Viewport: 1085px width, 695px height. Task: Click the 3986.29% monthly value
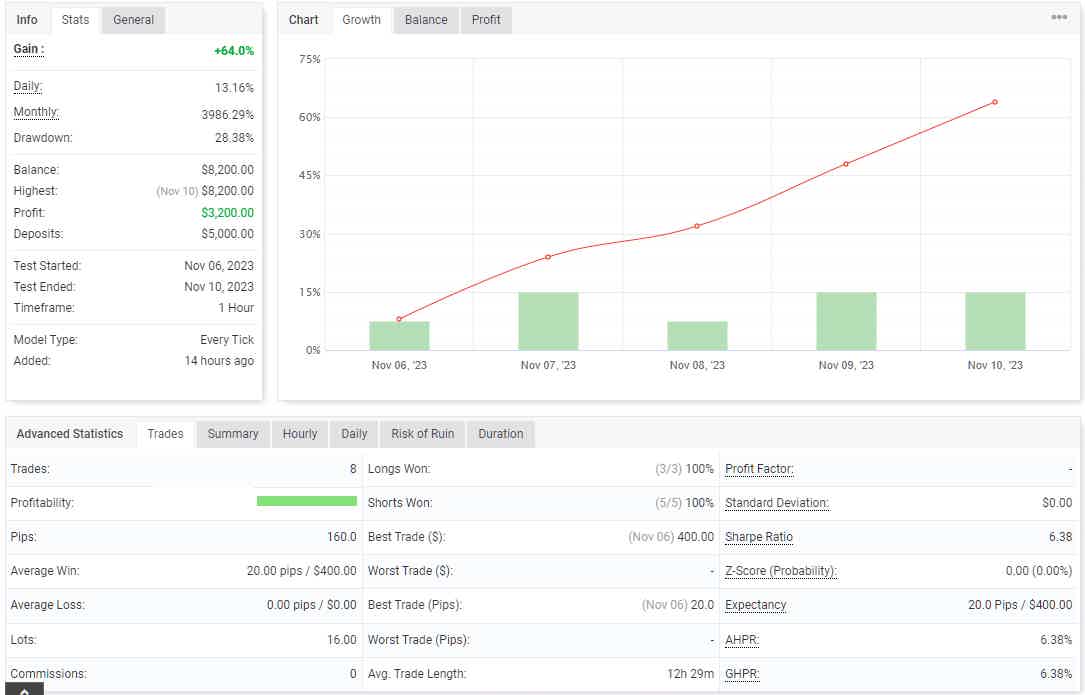point(228,115)
